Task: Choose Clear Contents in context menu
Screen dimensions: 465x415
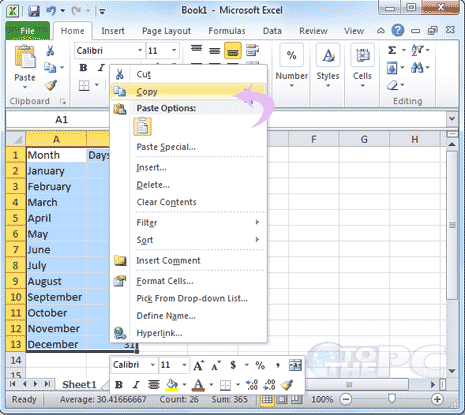Action: coord(188,202)
